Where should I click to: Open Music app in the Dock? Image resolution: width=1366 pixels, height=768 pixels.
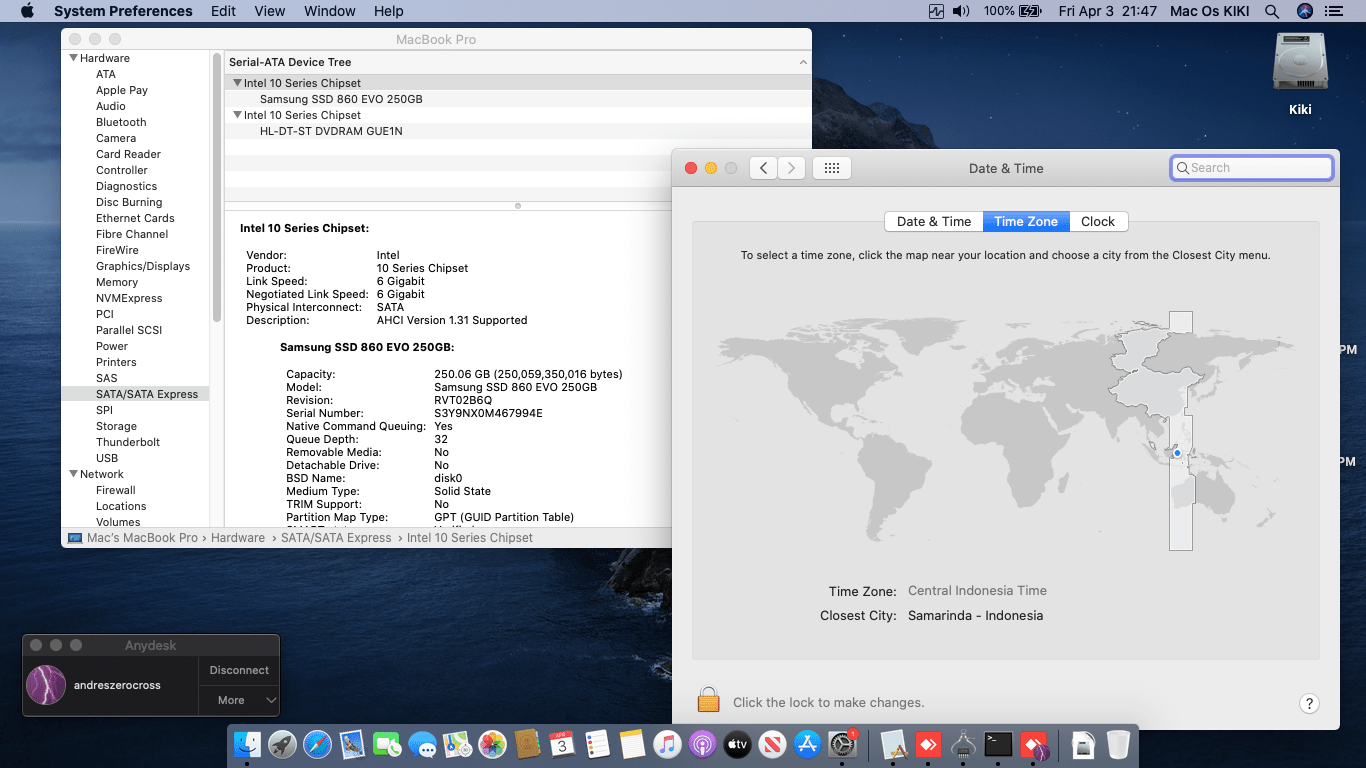[x=667, y=744]
